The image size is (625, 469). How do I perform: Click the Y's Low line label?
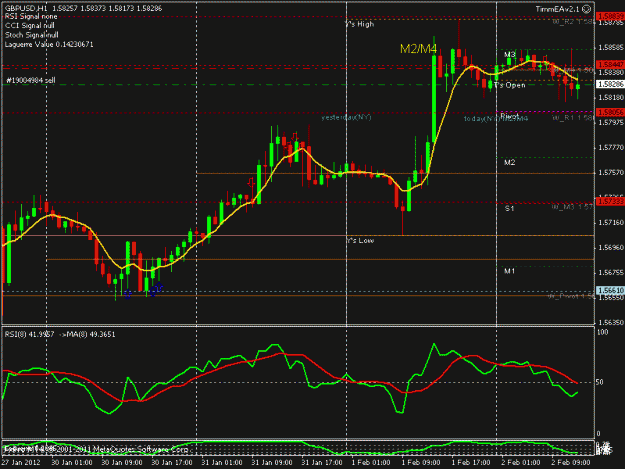click(360, 240)
